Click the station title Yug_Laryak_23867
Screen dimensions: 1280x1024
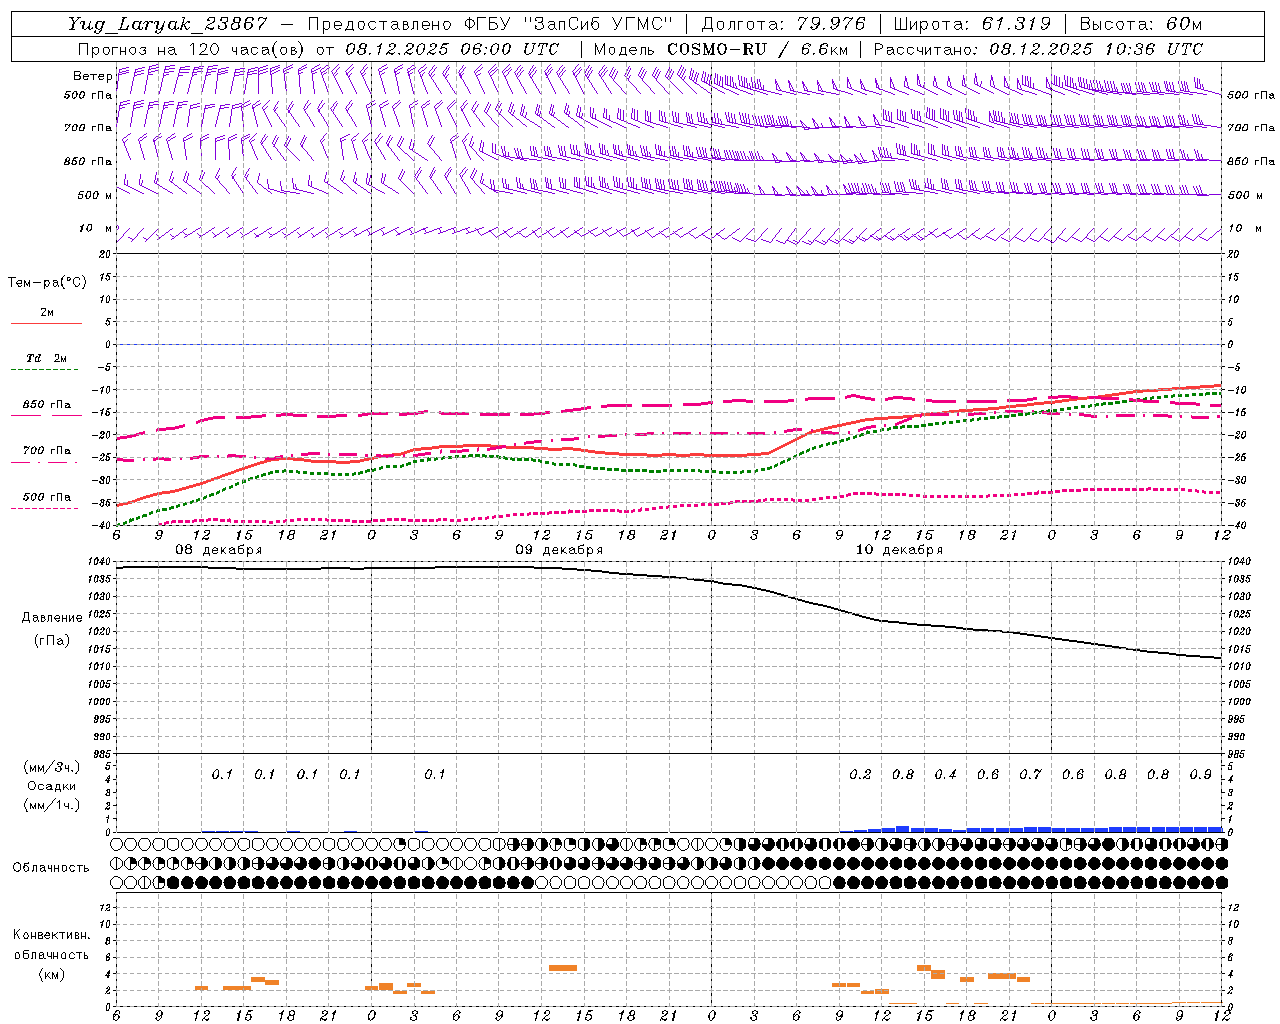point(168,24)
